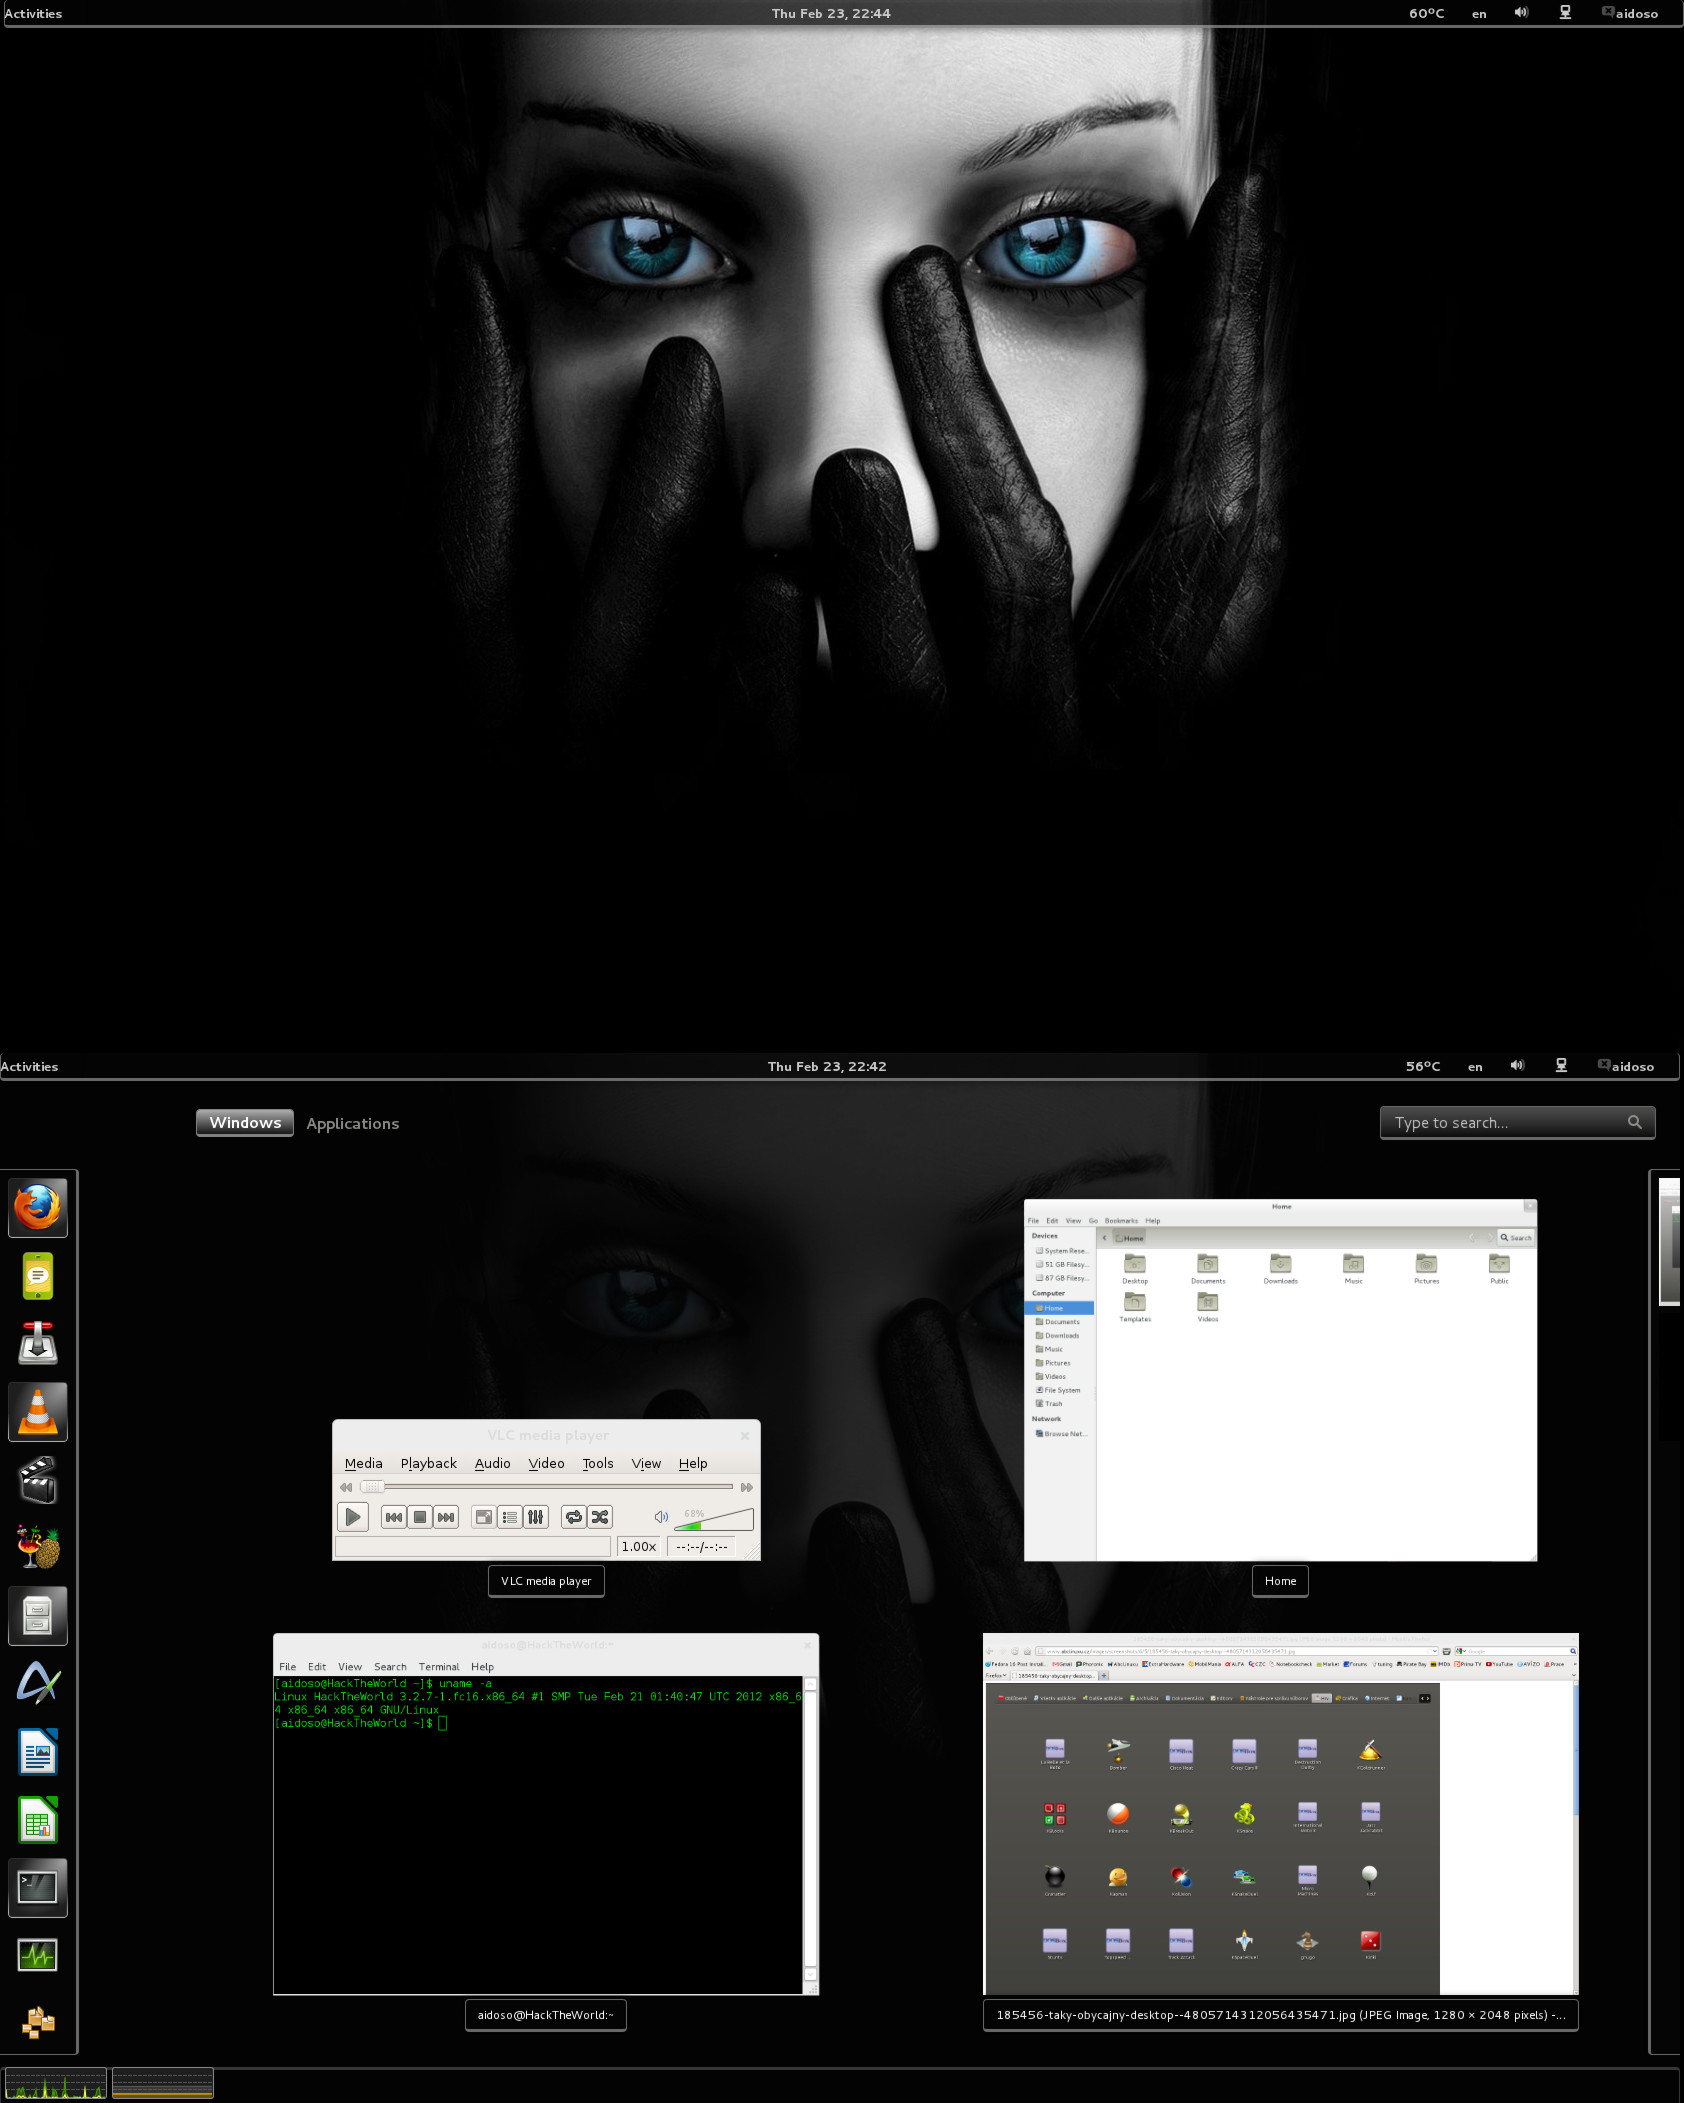Image resolution: width=1684 pixels, height=2103 pixels.
Task: Click the VLC stop button
Action: click(420, 1517)
